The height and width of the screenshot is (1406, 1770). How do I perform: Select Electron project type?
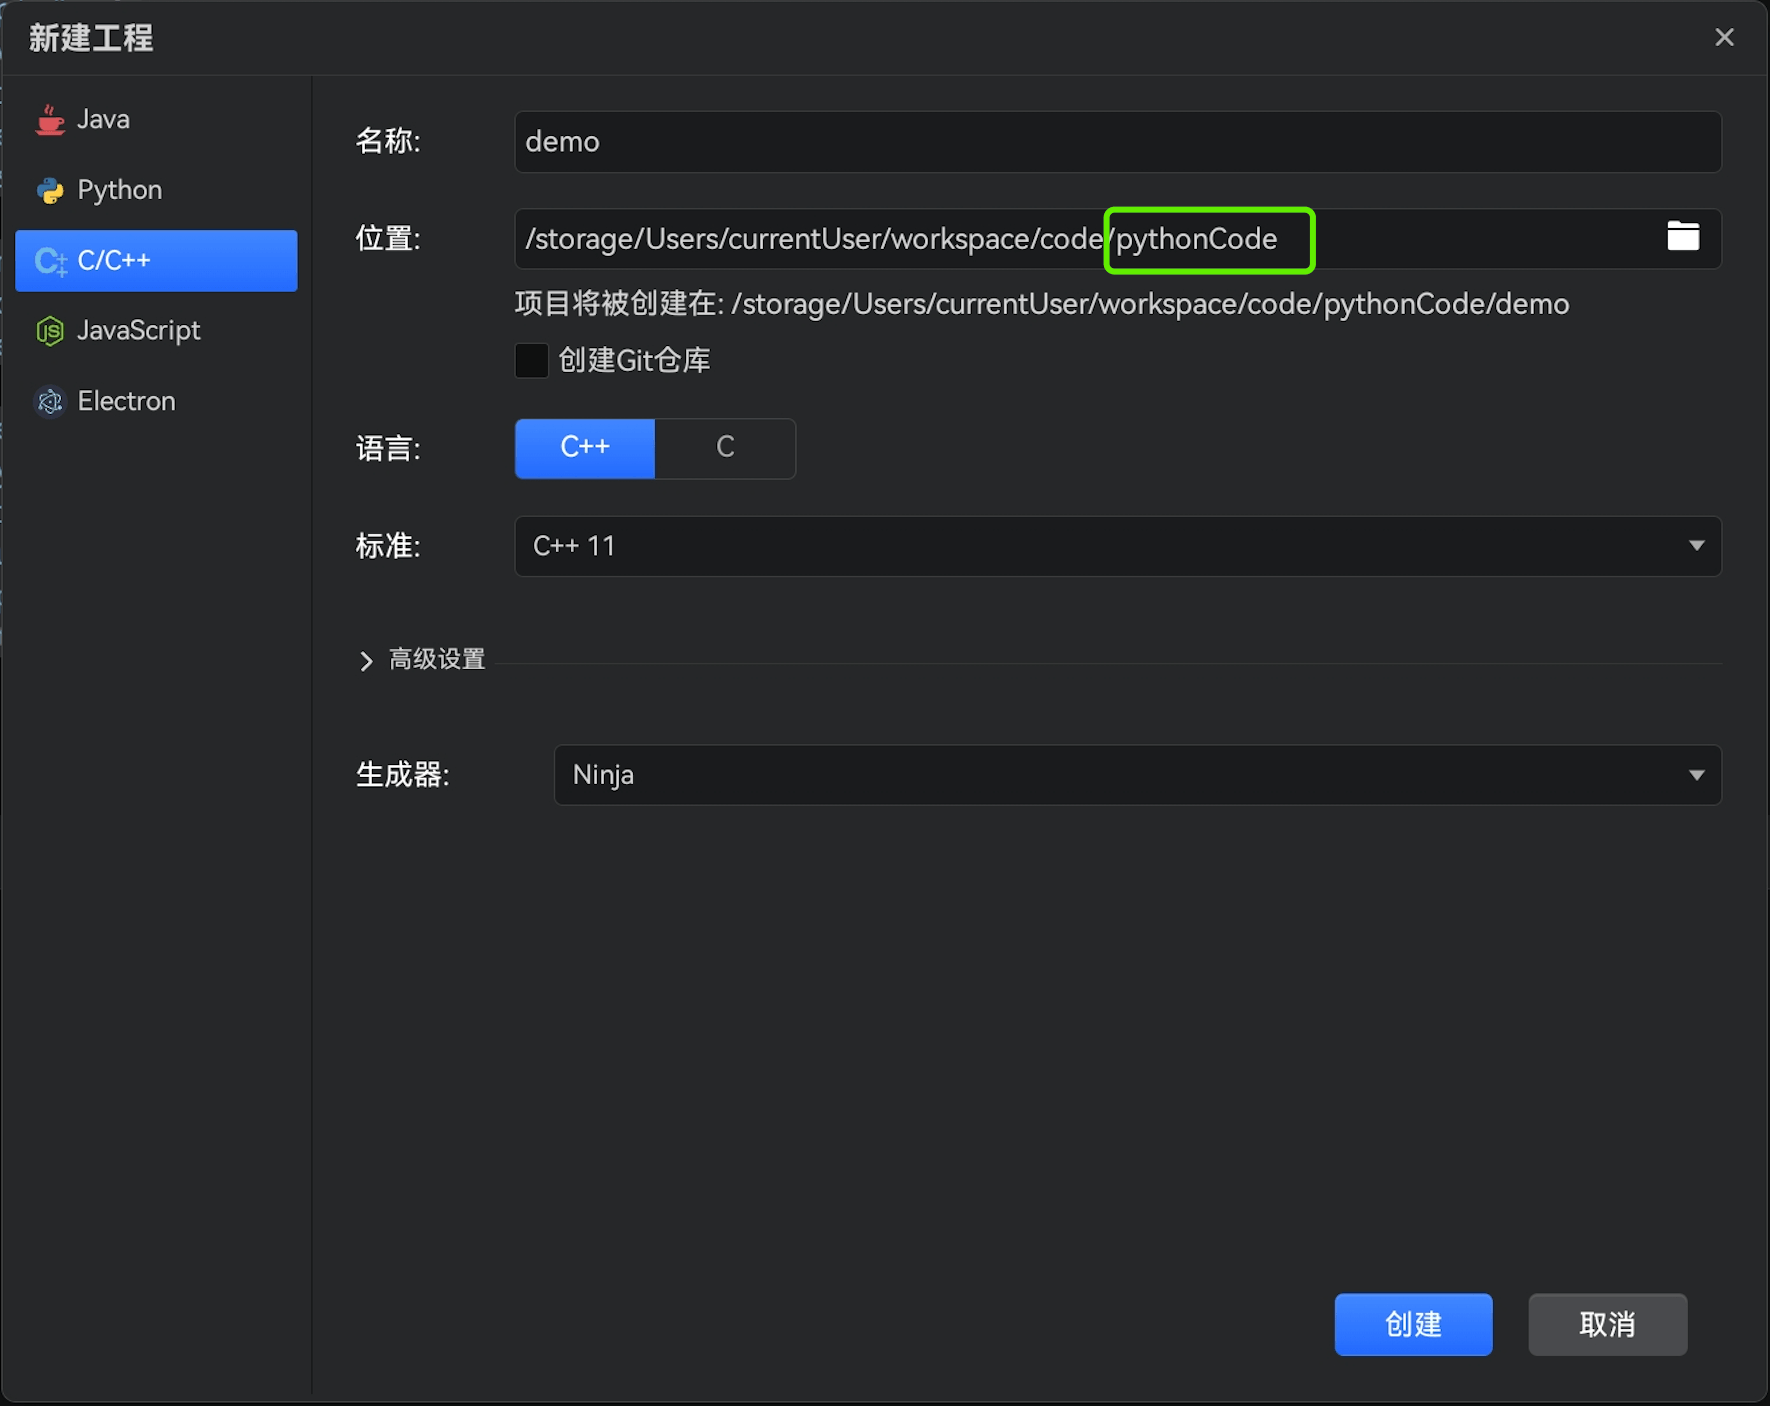click(156, 401)
